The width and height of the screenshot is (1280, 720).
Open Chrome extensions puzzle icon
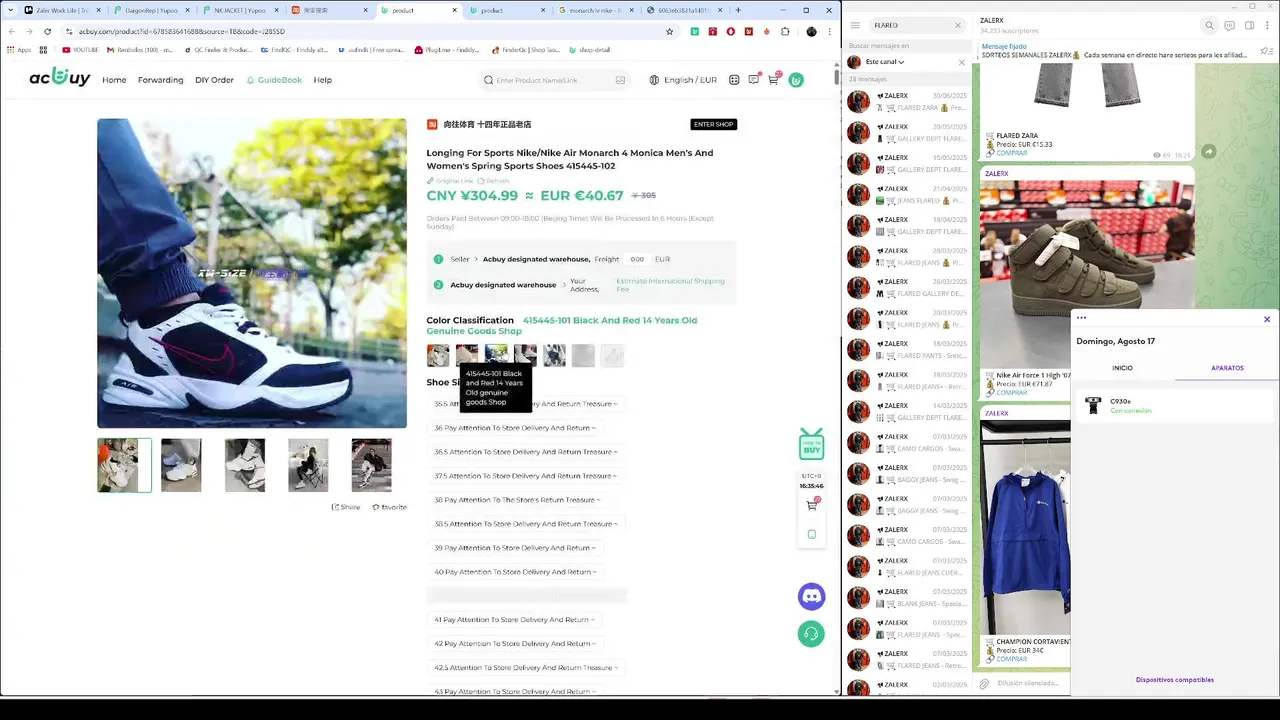(785, 31)
